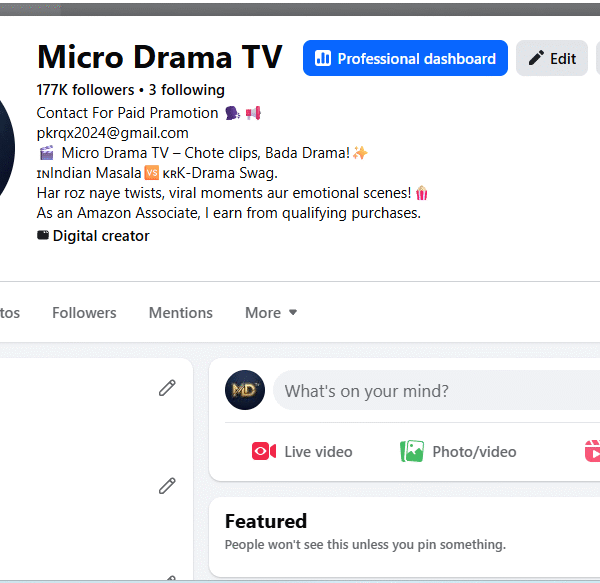600x583 pixels.
Task: Click the "Har roz naye twists" bio line
Action: coord(232,193)
